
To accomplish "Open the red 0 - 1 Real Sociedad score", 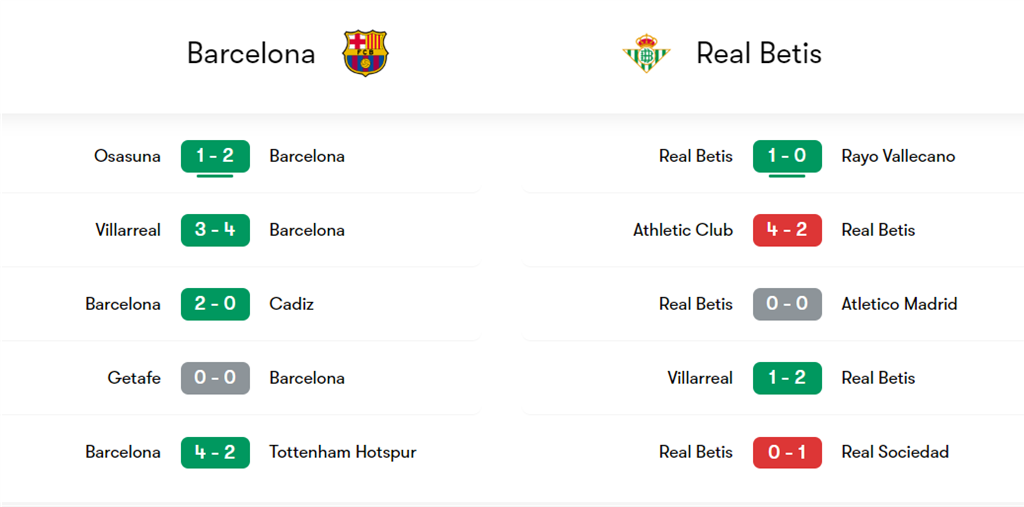I will [x=787, y=452].
